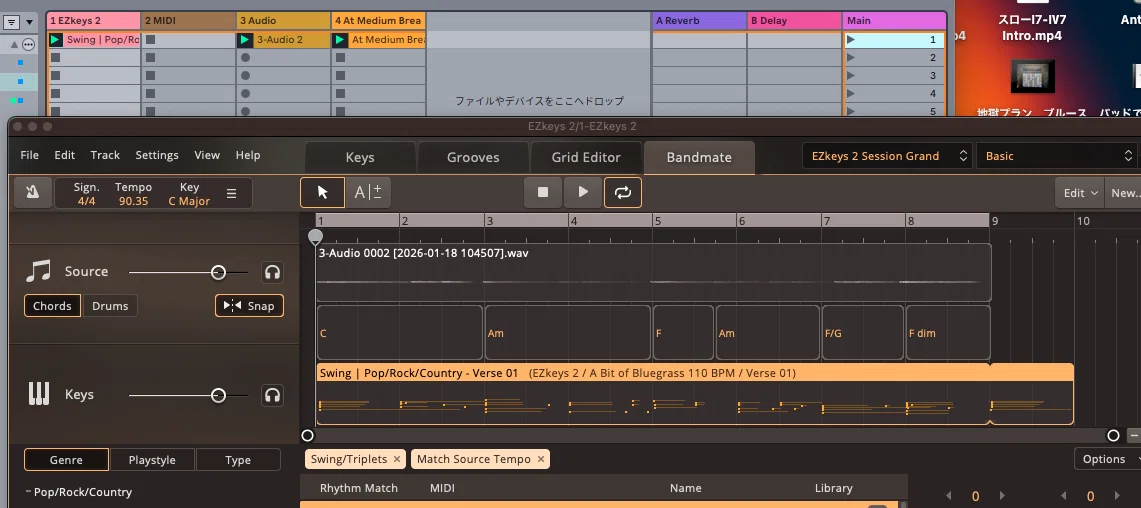Switch to the Bandmate tab

point(699,157)
